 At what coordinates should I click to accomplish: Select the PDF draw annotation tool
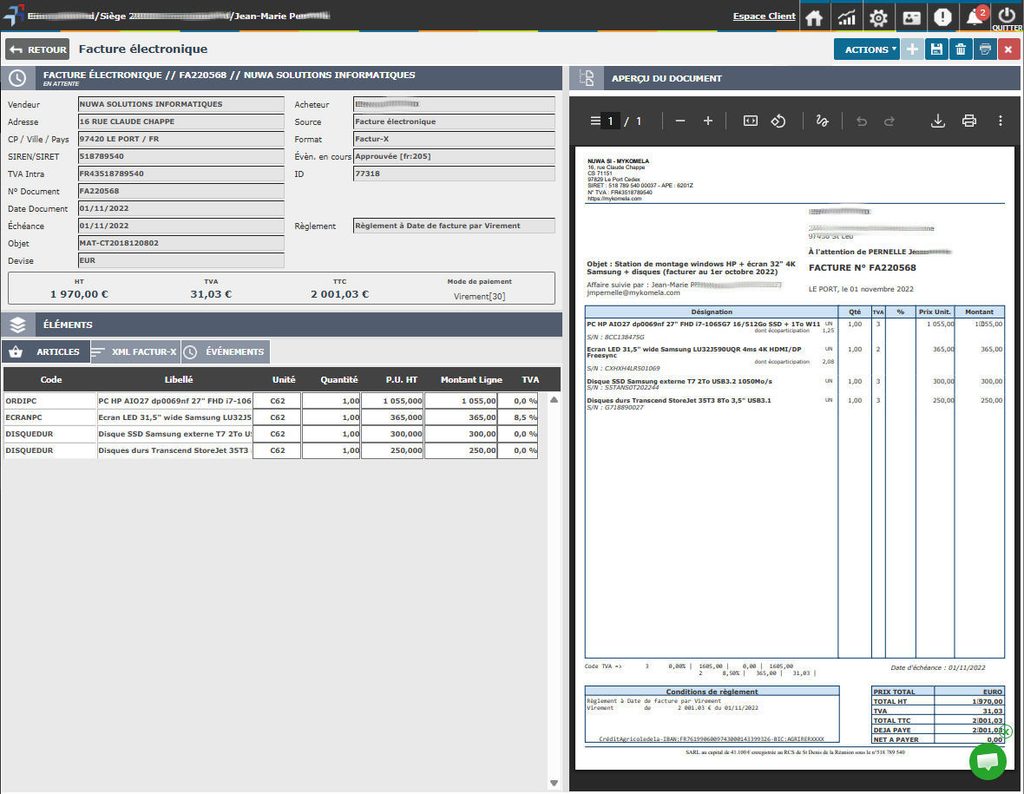click(822, 121)
